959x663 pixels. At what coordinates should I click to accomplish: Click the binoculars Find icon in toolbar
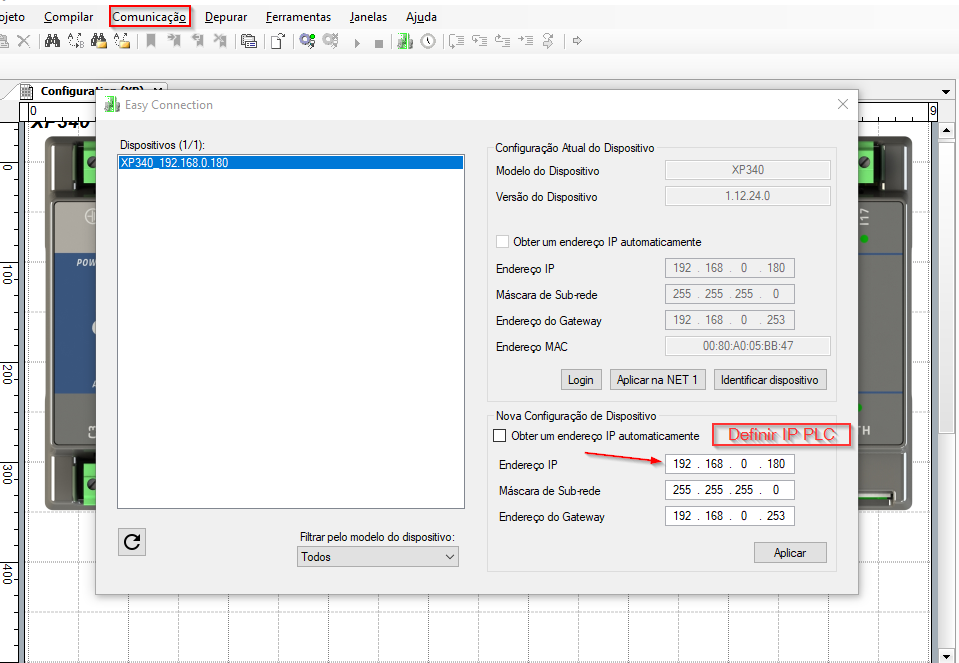coord(53,41)
